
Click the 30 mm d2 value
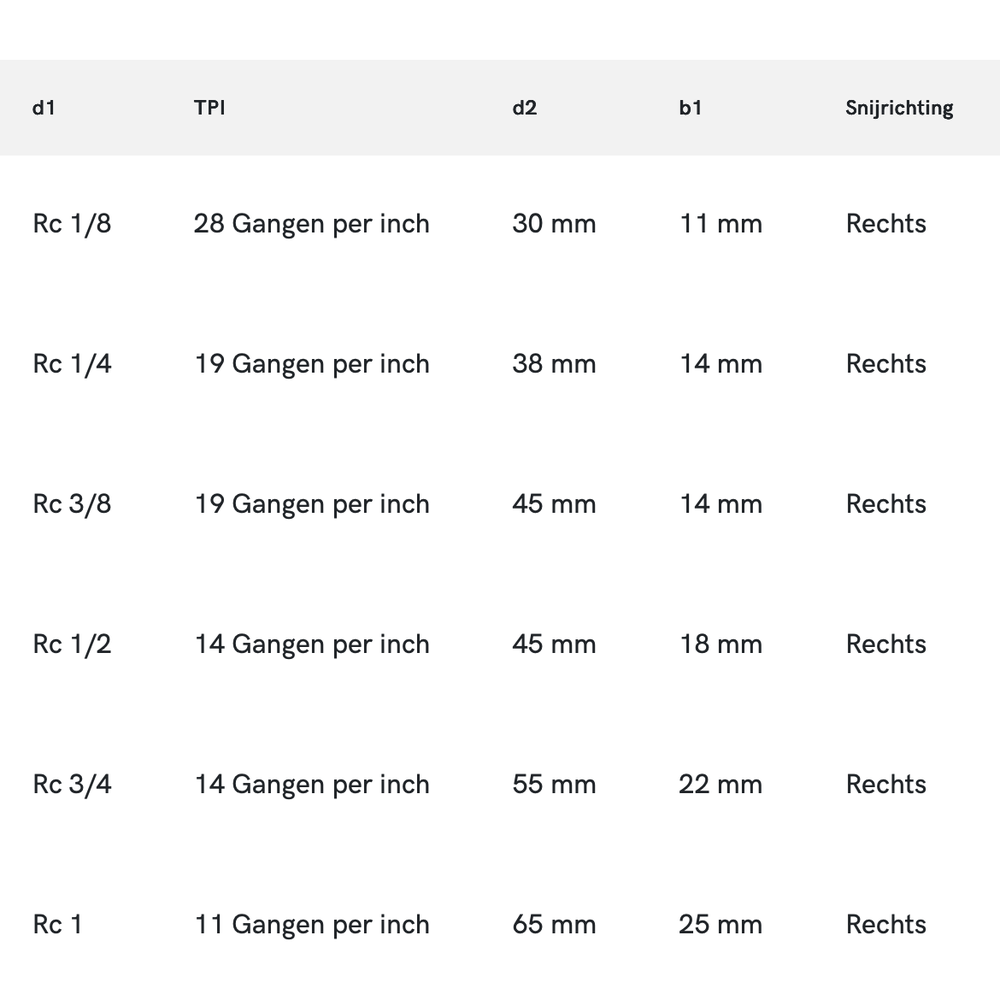pos(554,224)
